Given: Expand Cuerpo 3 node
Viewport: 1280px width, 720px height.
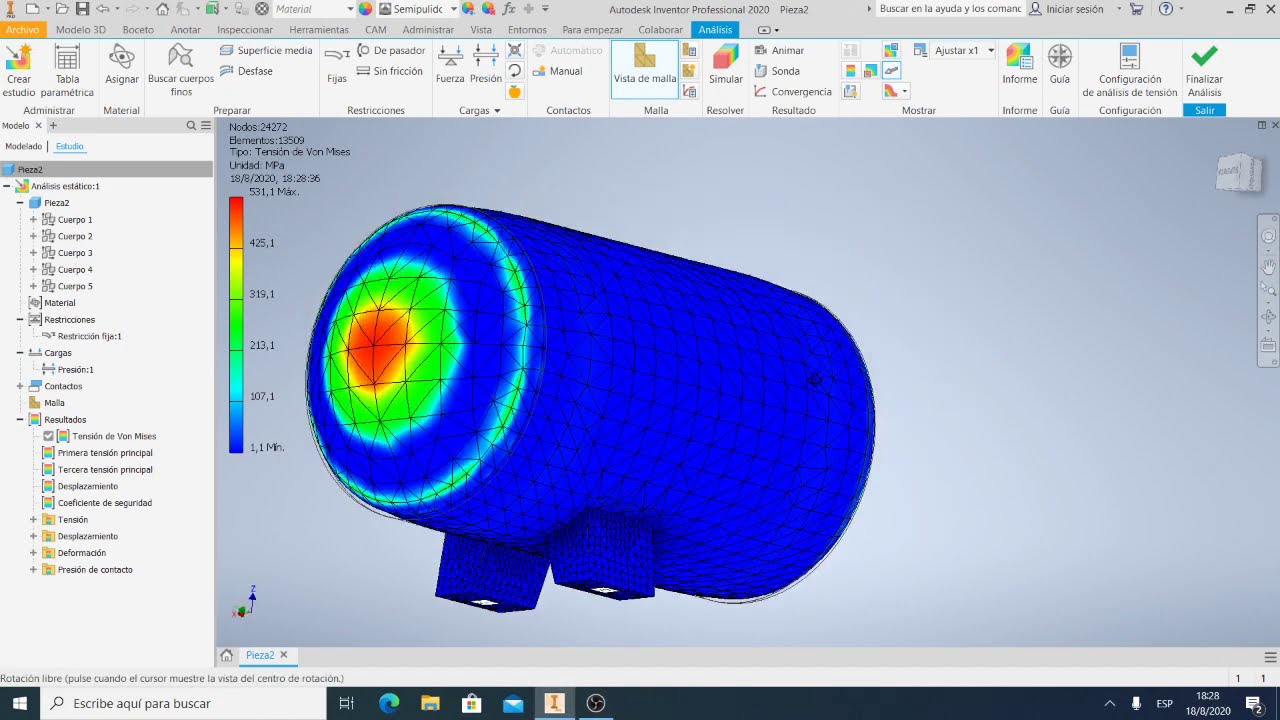Looking at the screenshot, I should tap(33, 253).
